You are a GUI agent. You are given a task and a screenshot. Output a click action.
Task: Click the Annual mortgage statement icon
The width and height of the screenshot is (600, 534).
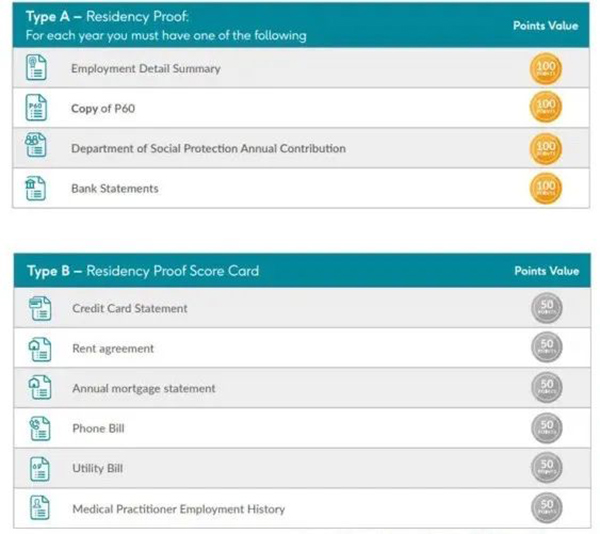coord(40,387)
